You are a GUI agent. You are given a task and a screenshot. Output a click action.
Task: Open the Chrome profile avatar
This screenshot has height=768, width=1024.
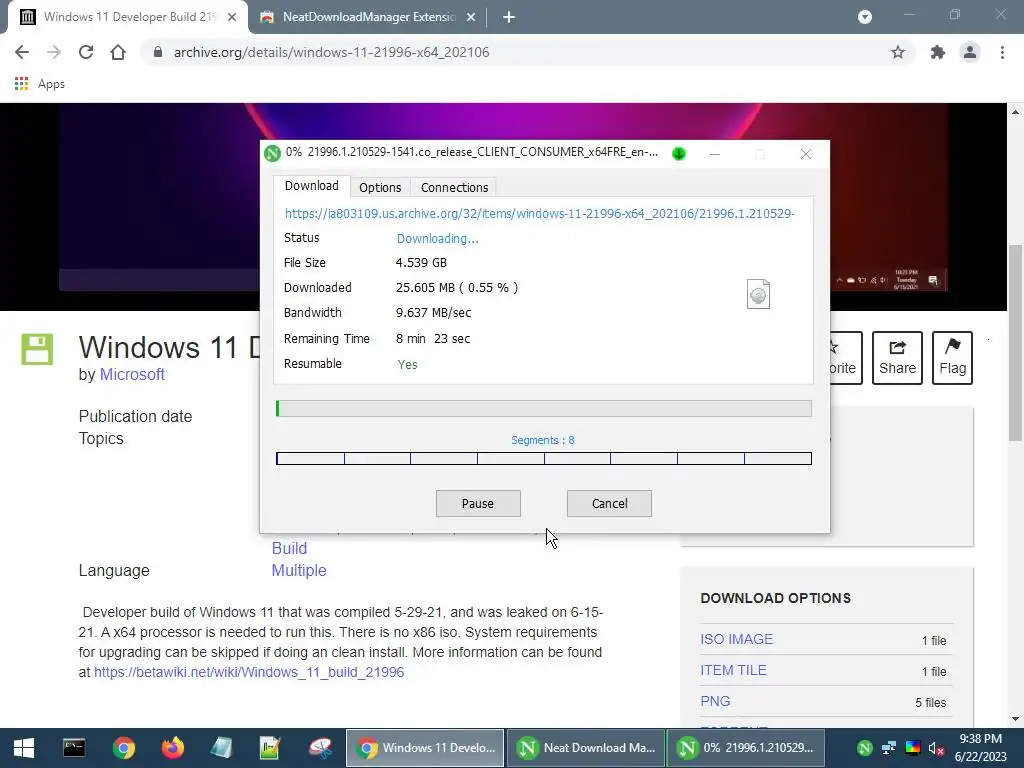970,52
